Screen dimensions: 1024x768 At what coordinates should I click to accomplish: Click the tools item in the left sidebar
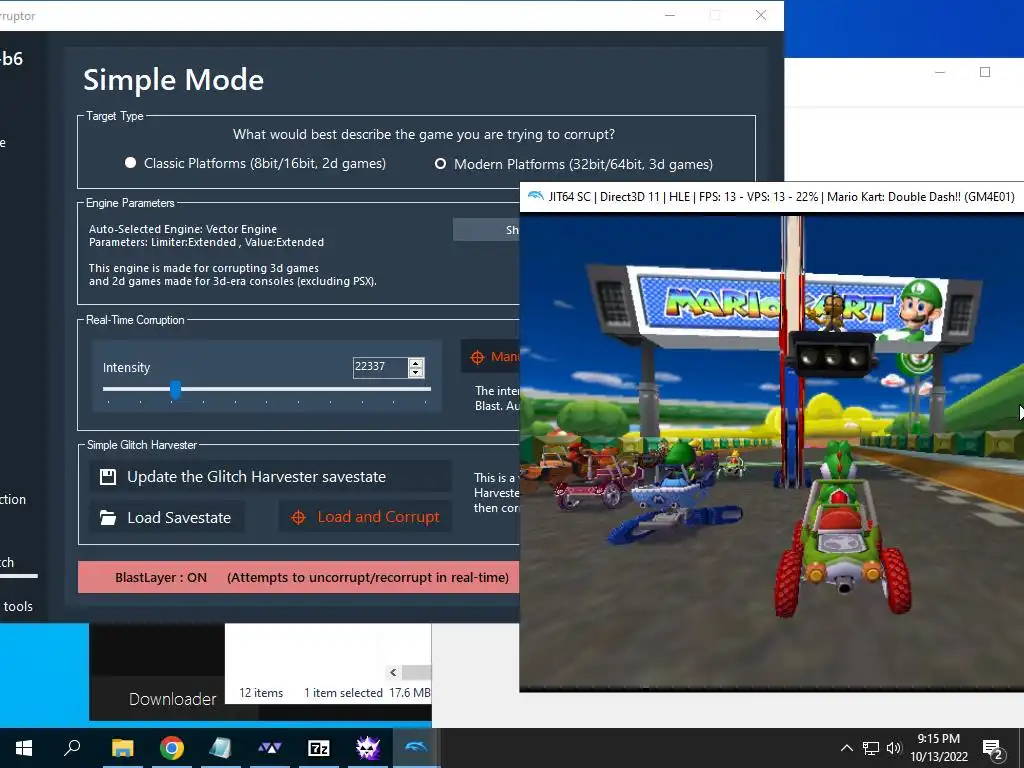tap(18, 606)
